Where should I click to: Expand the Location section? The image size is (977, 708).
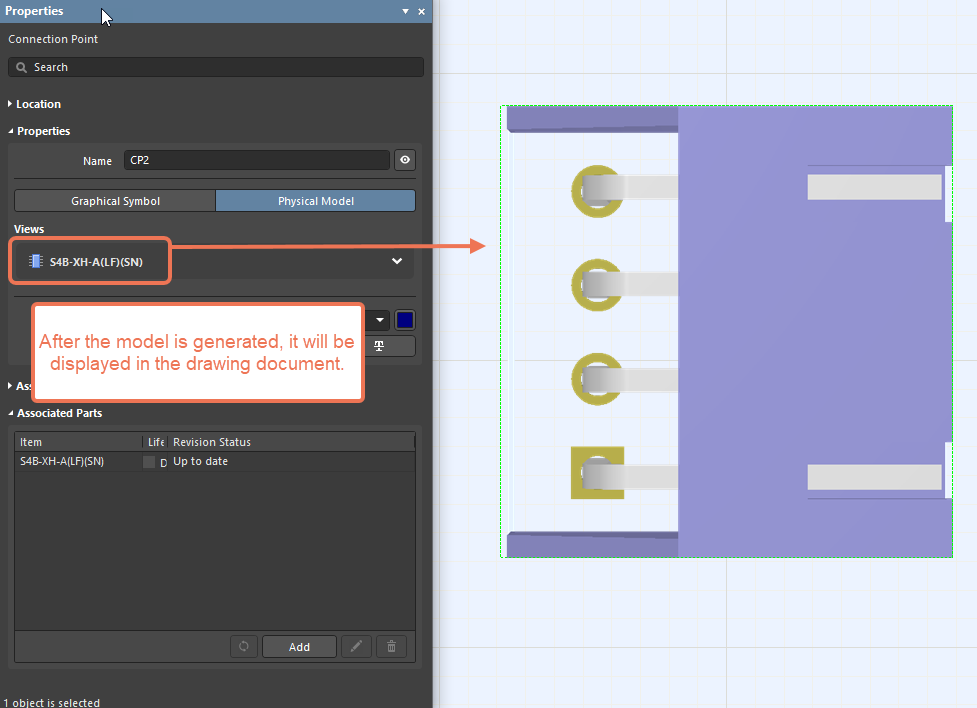point(11,104)
